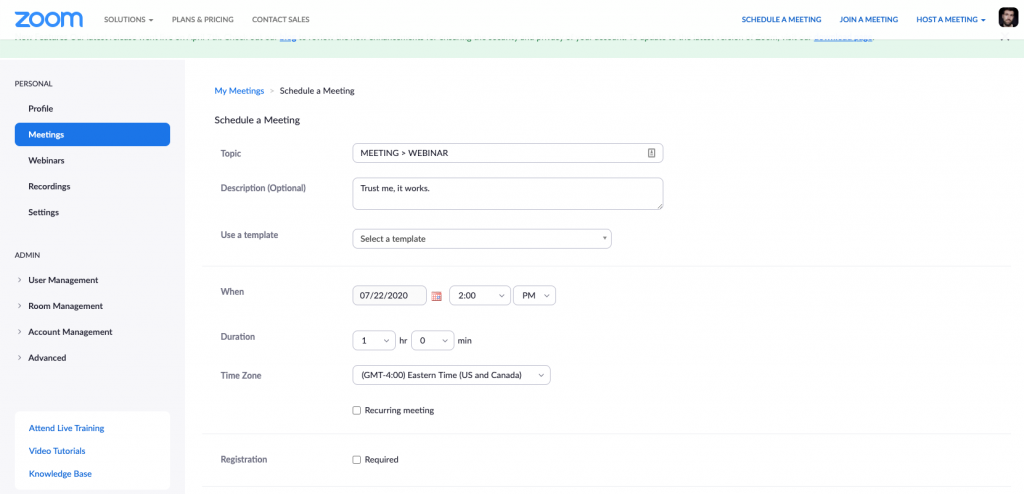The image size is (1024, 494).
Task: Click Schedule a Meeting header link
Action: (x=781, y=20)
